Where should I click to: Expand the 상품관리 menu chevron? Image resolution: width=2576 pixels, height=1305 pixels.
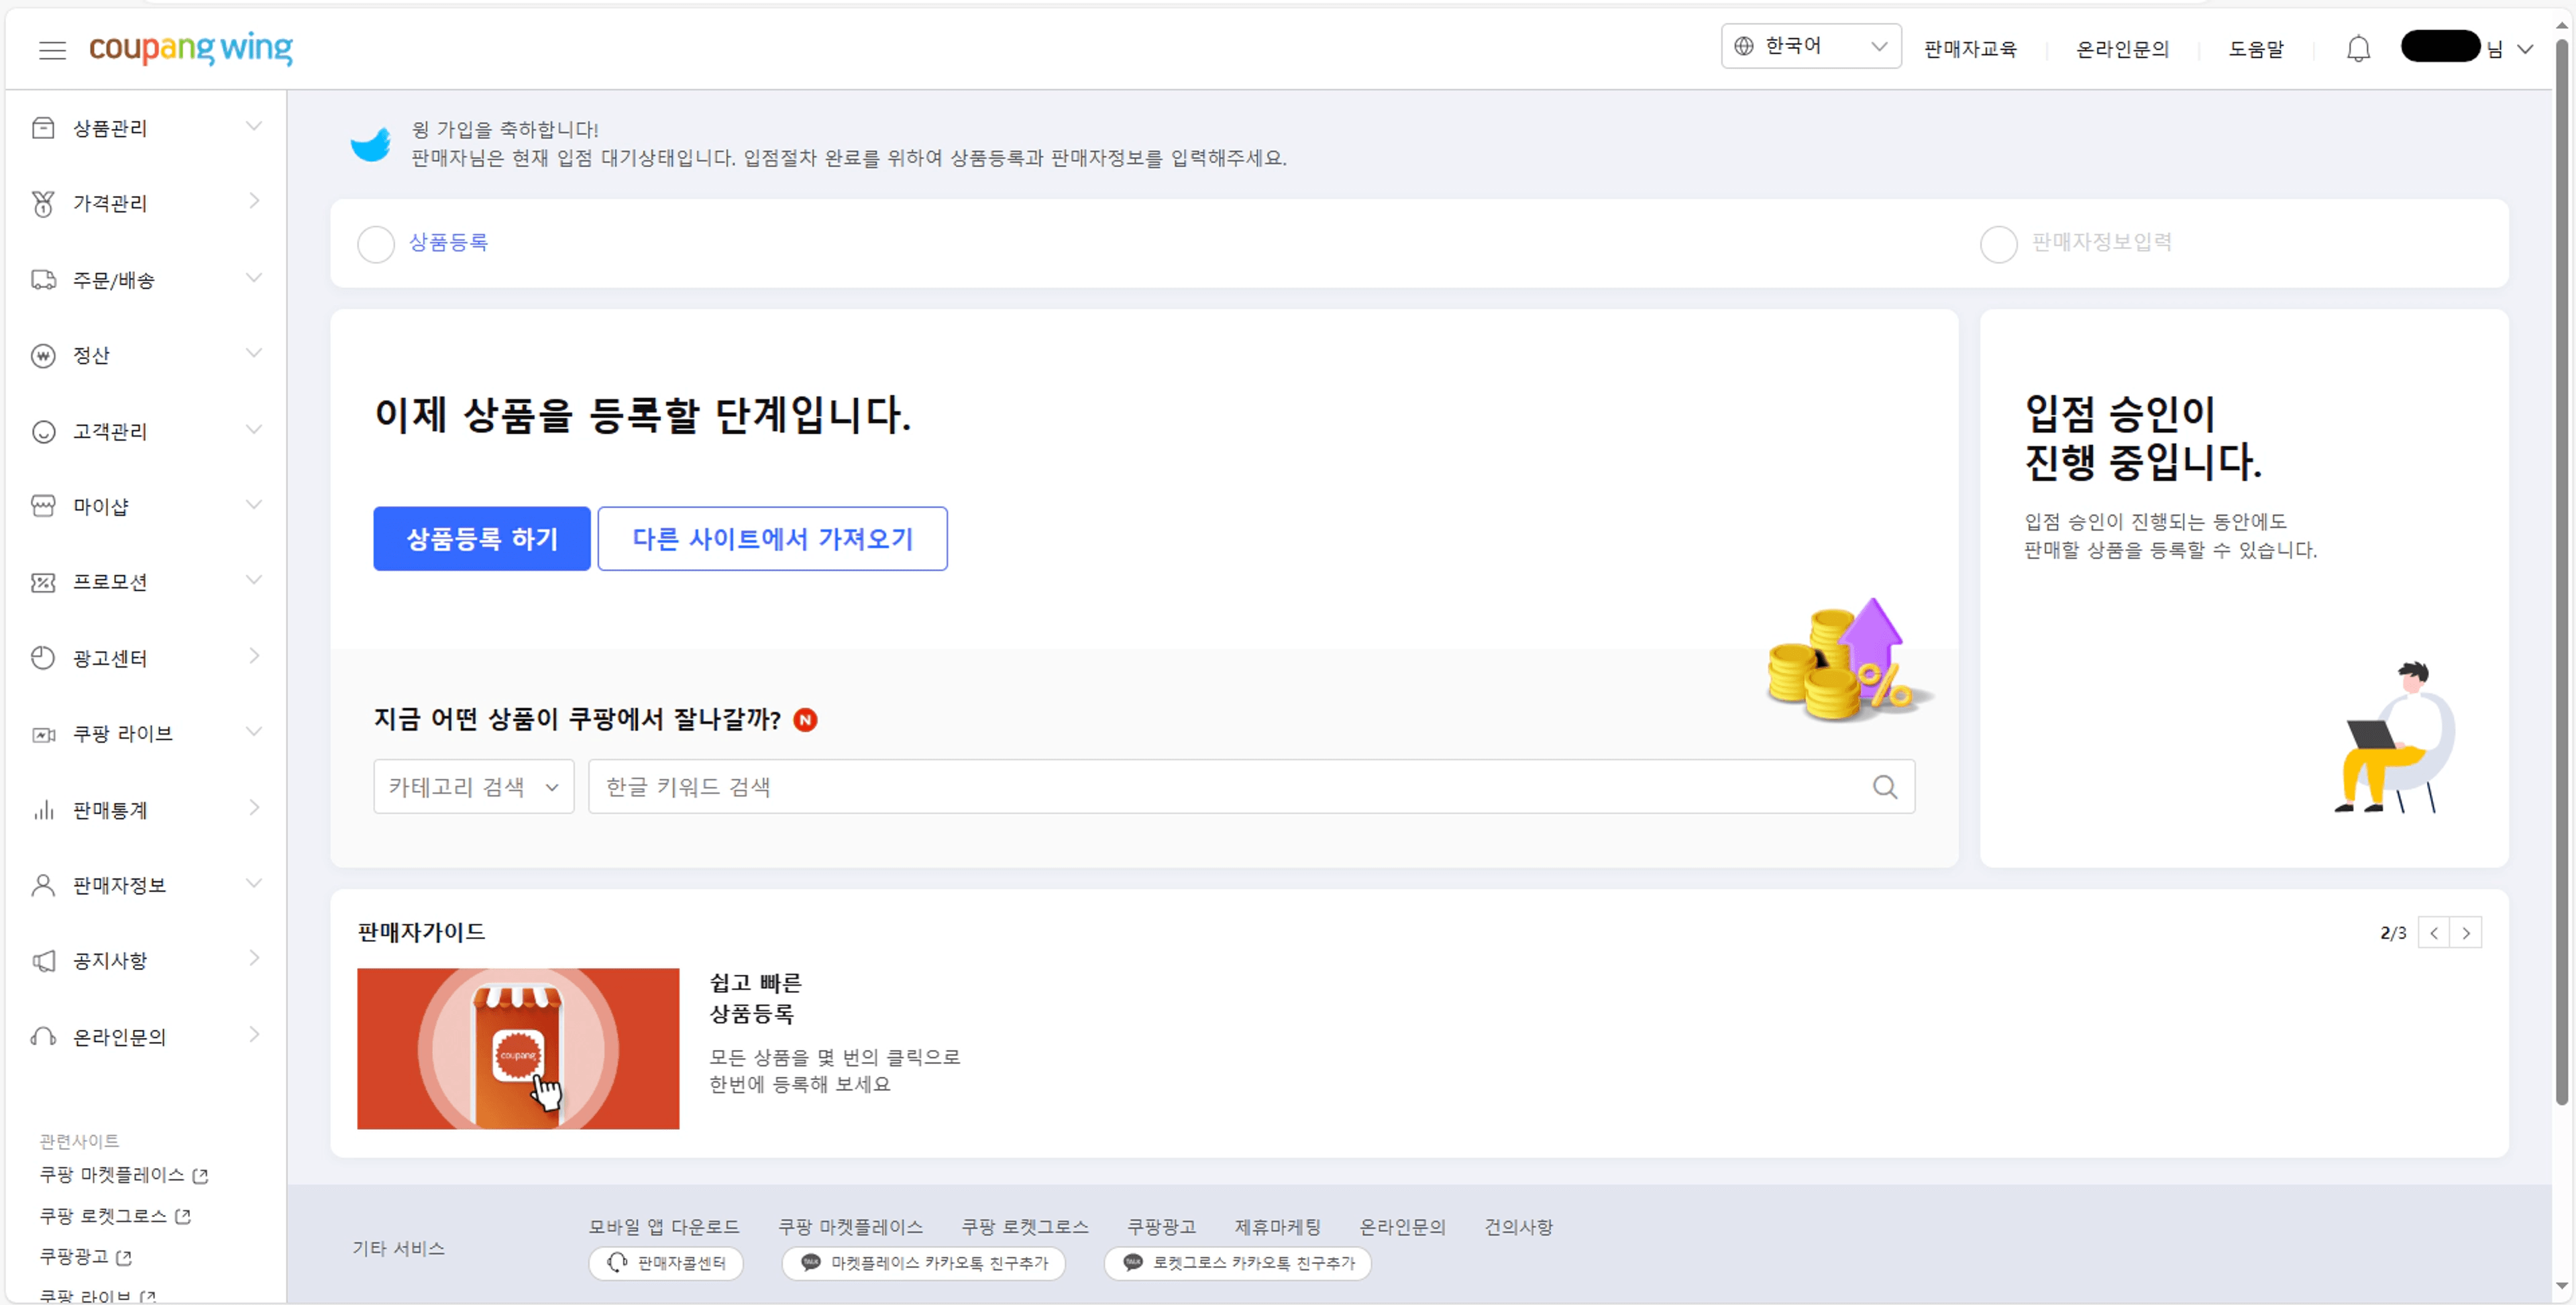(254, 126)
